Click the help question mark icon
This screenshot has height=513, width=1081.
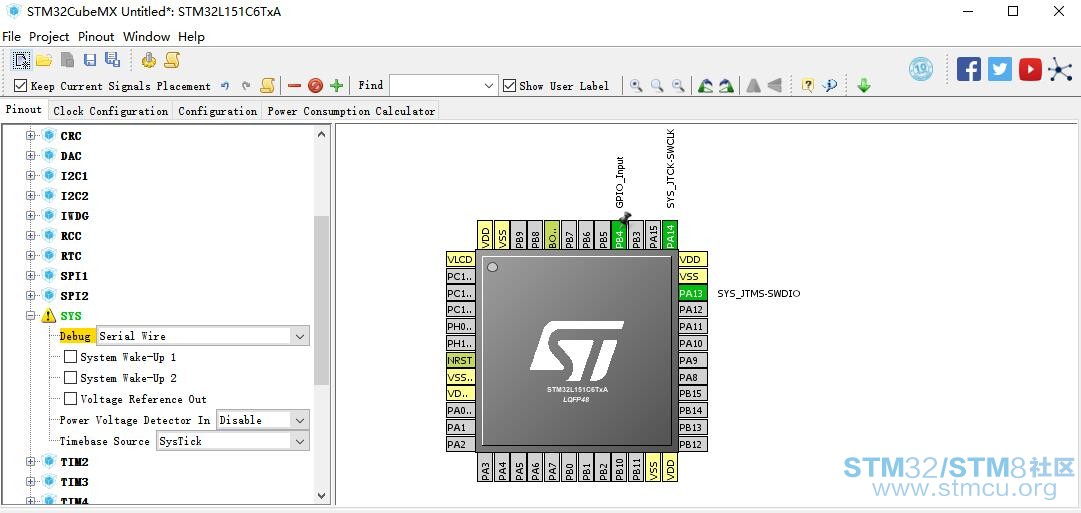point(808,86)
